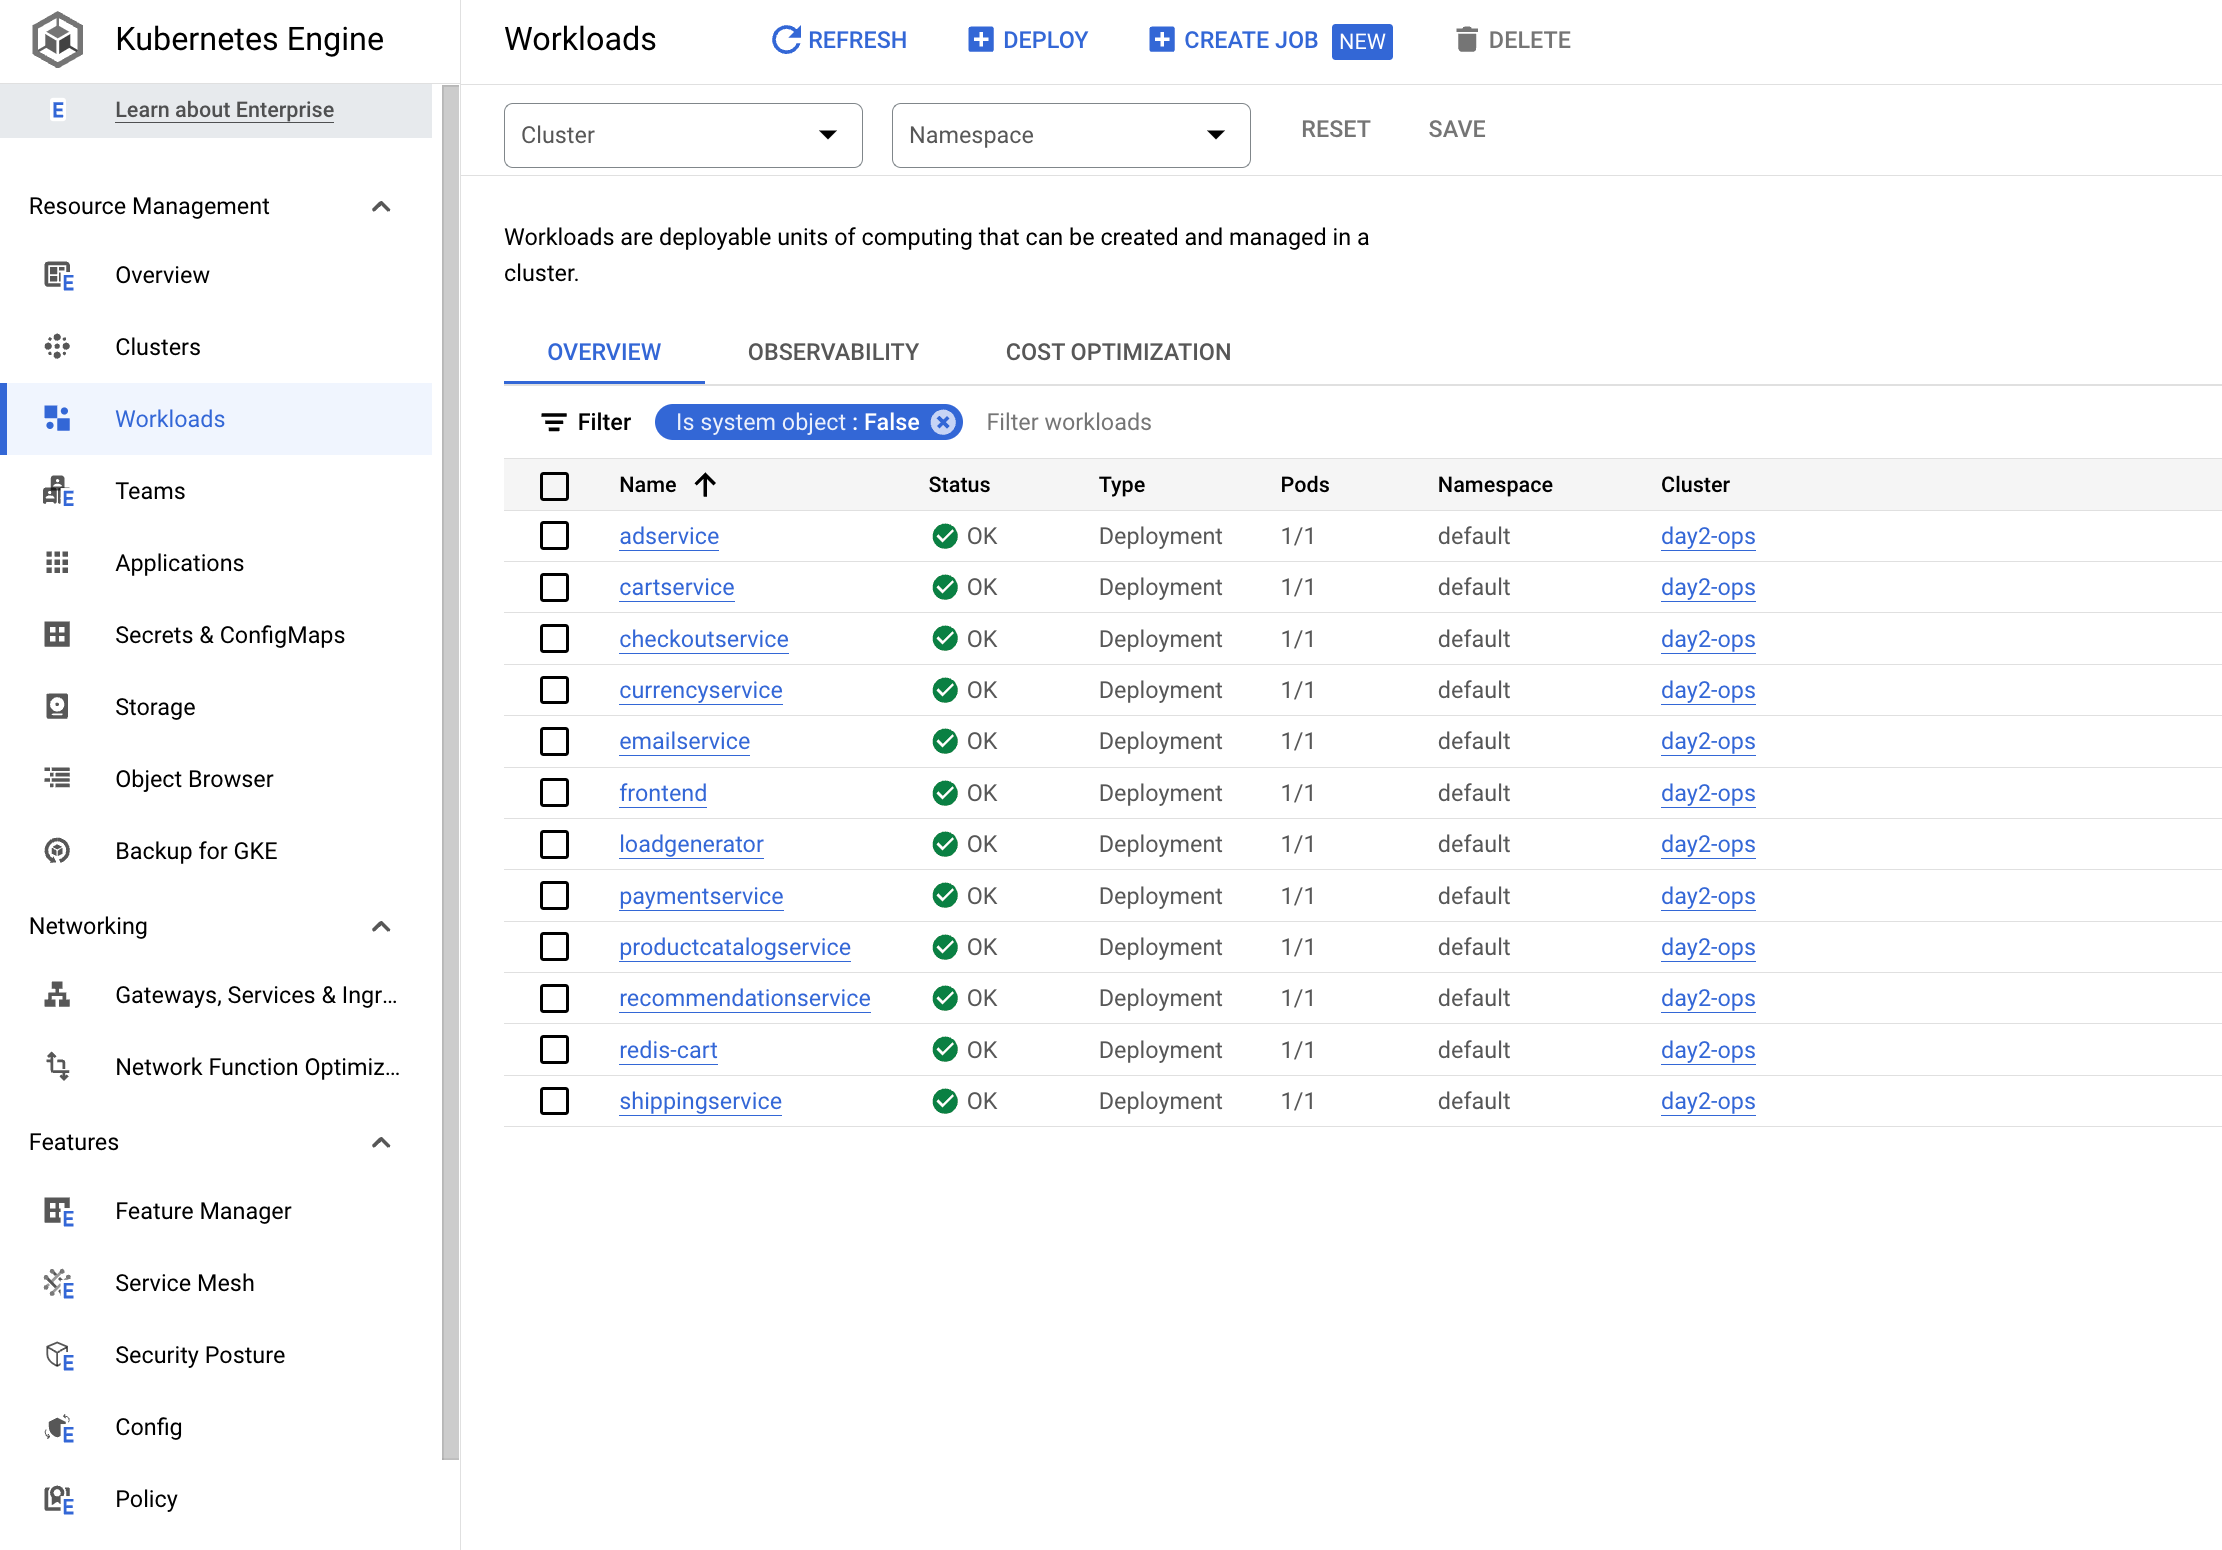Open the frontend deployment details

point(665,792)
